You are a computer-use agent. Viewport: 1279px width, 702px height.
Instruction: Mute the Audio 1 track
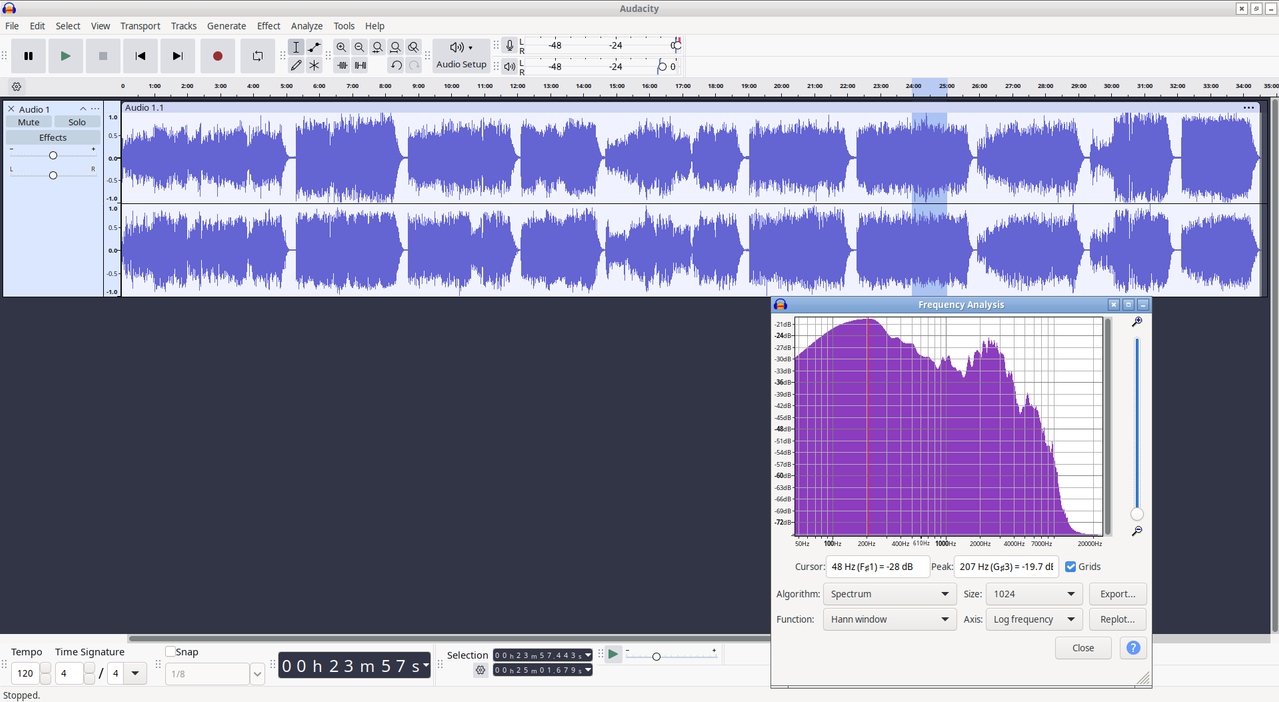pyautogui.click(x=29, y=122)
